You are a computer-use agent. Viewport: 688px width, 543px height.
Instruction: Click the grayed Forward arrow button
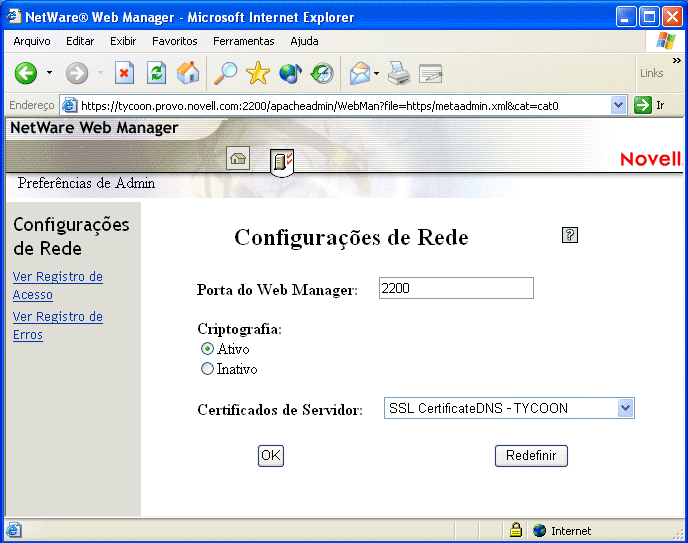point(77,73)
